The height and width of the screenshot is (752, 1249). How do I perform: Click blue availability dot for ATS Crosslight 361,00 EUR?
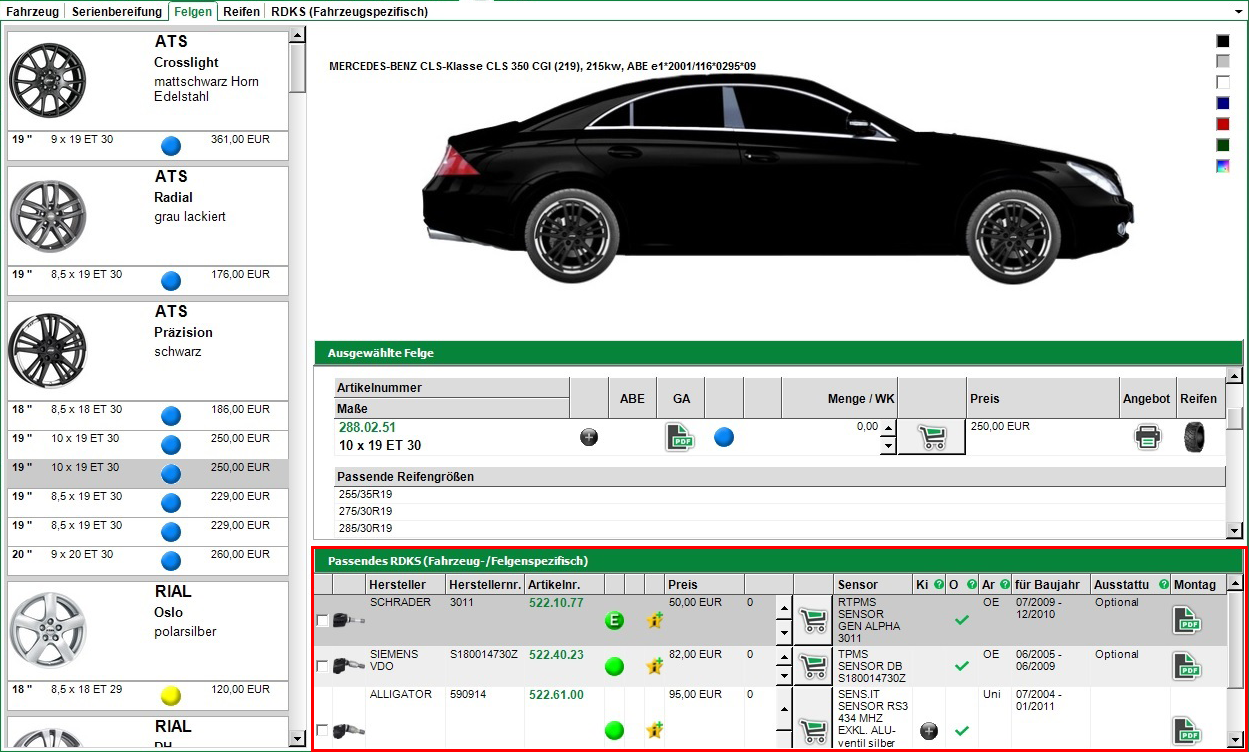[x=171, y=146]
